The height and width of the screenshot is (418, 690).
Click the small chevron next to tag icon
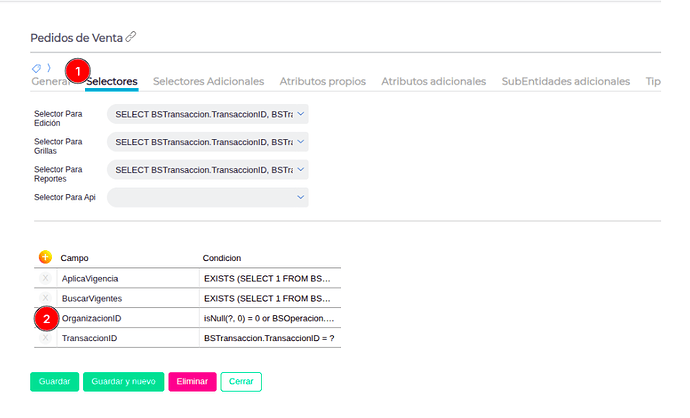click(x=49, y=68)
